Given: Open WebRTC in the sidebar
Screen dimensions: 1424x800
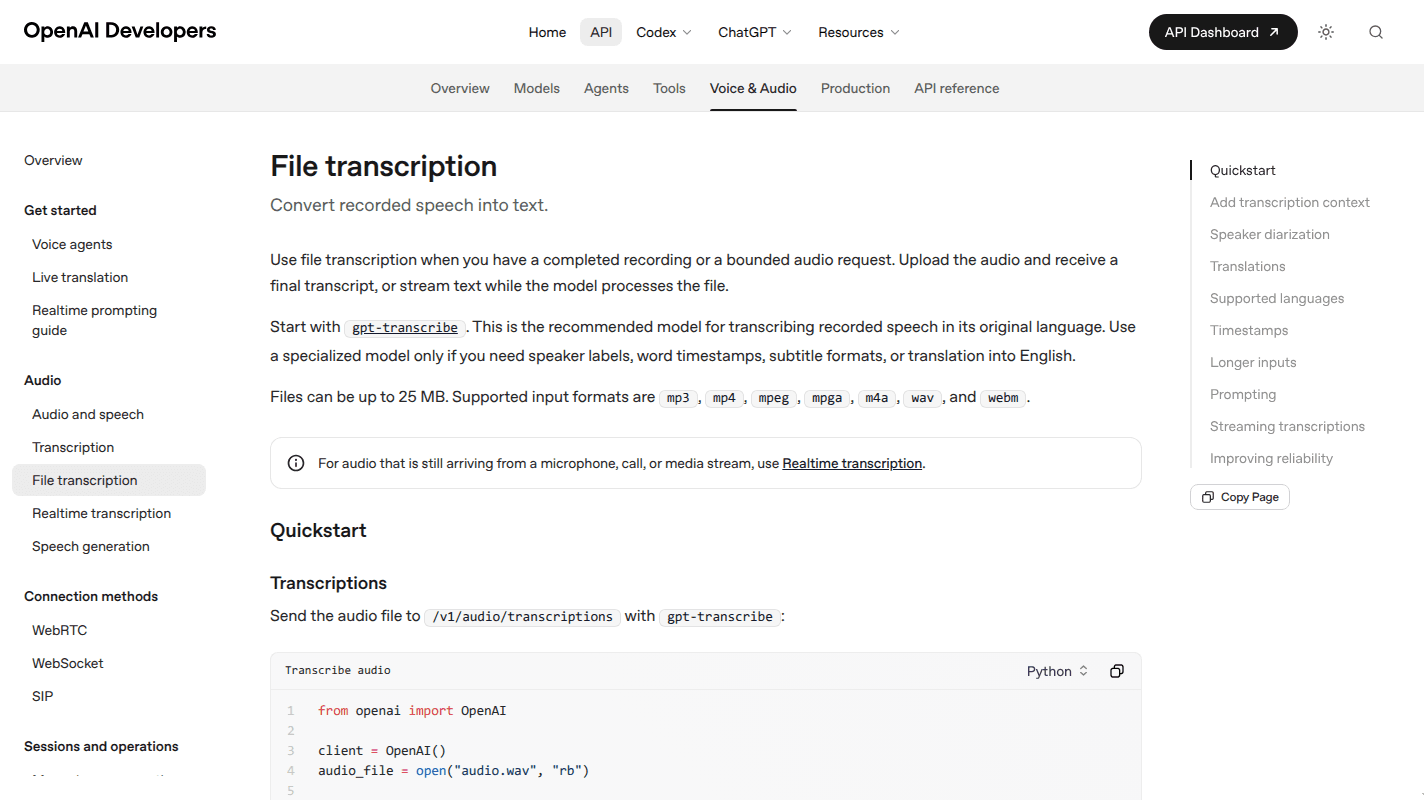Looking at the screenshot, I should pyautogui.click(x=59, y=630).
